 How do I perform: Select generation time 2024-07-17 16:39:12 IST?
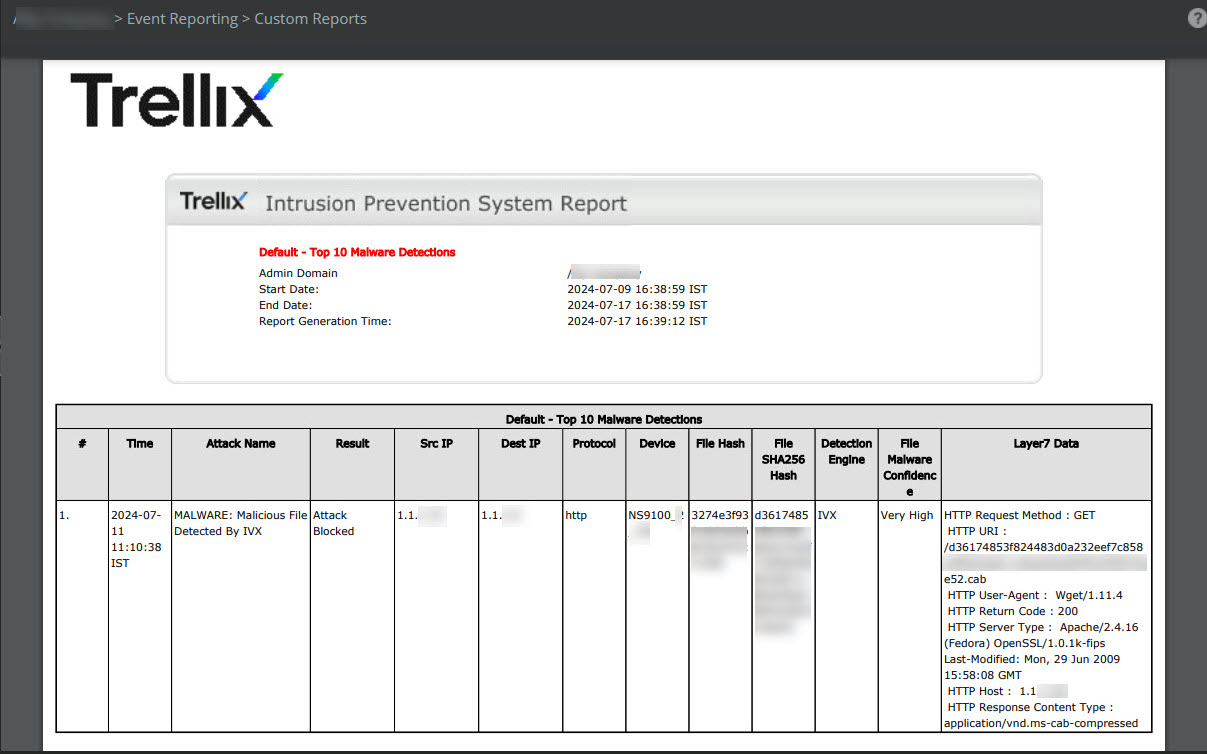(637, 321)
